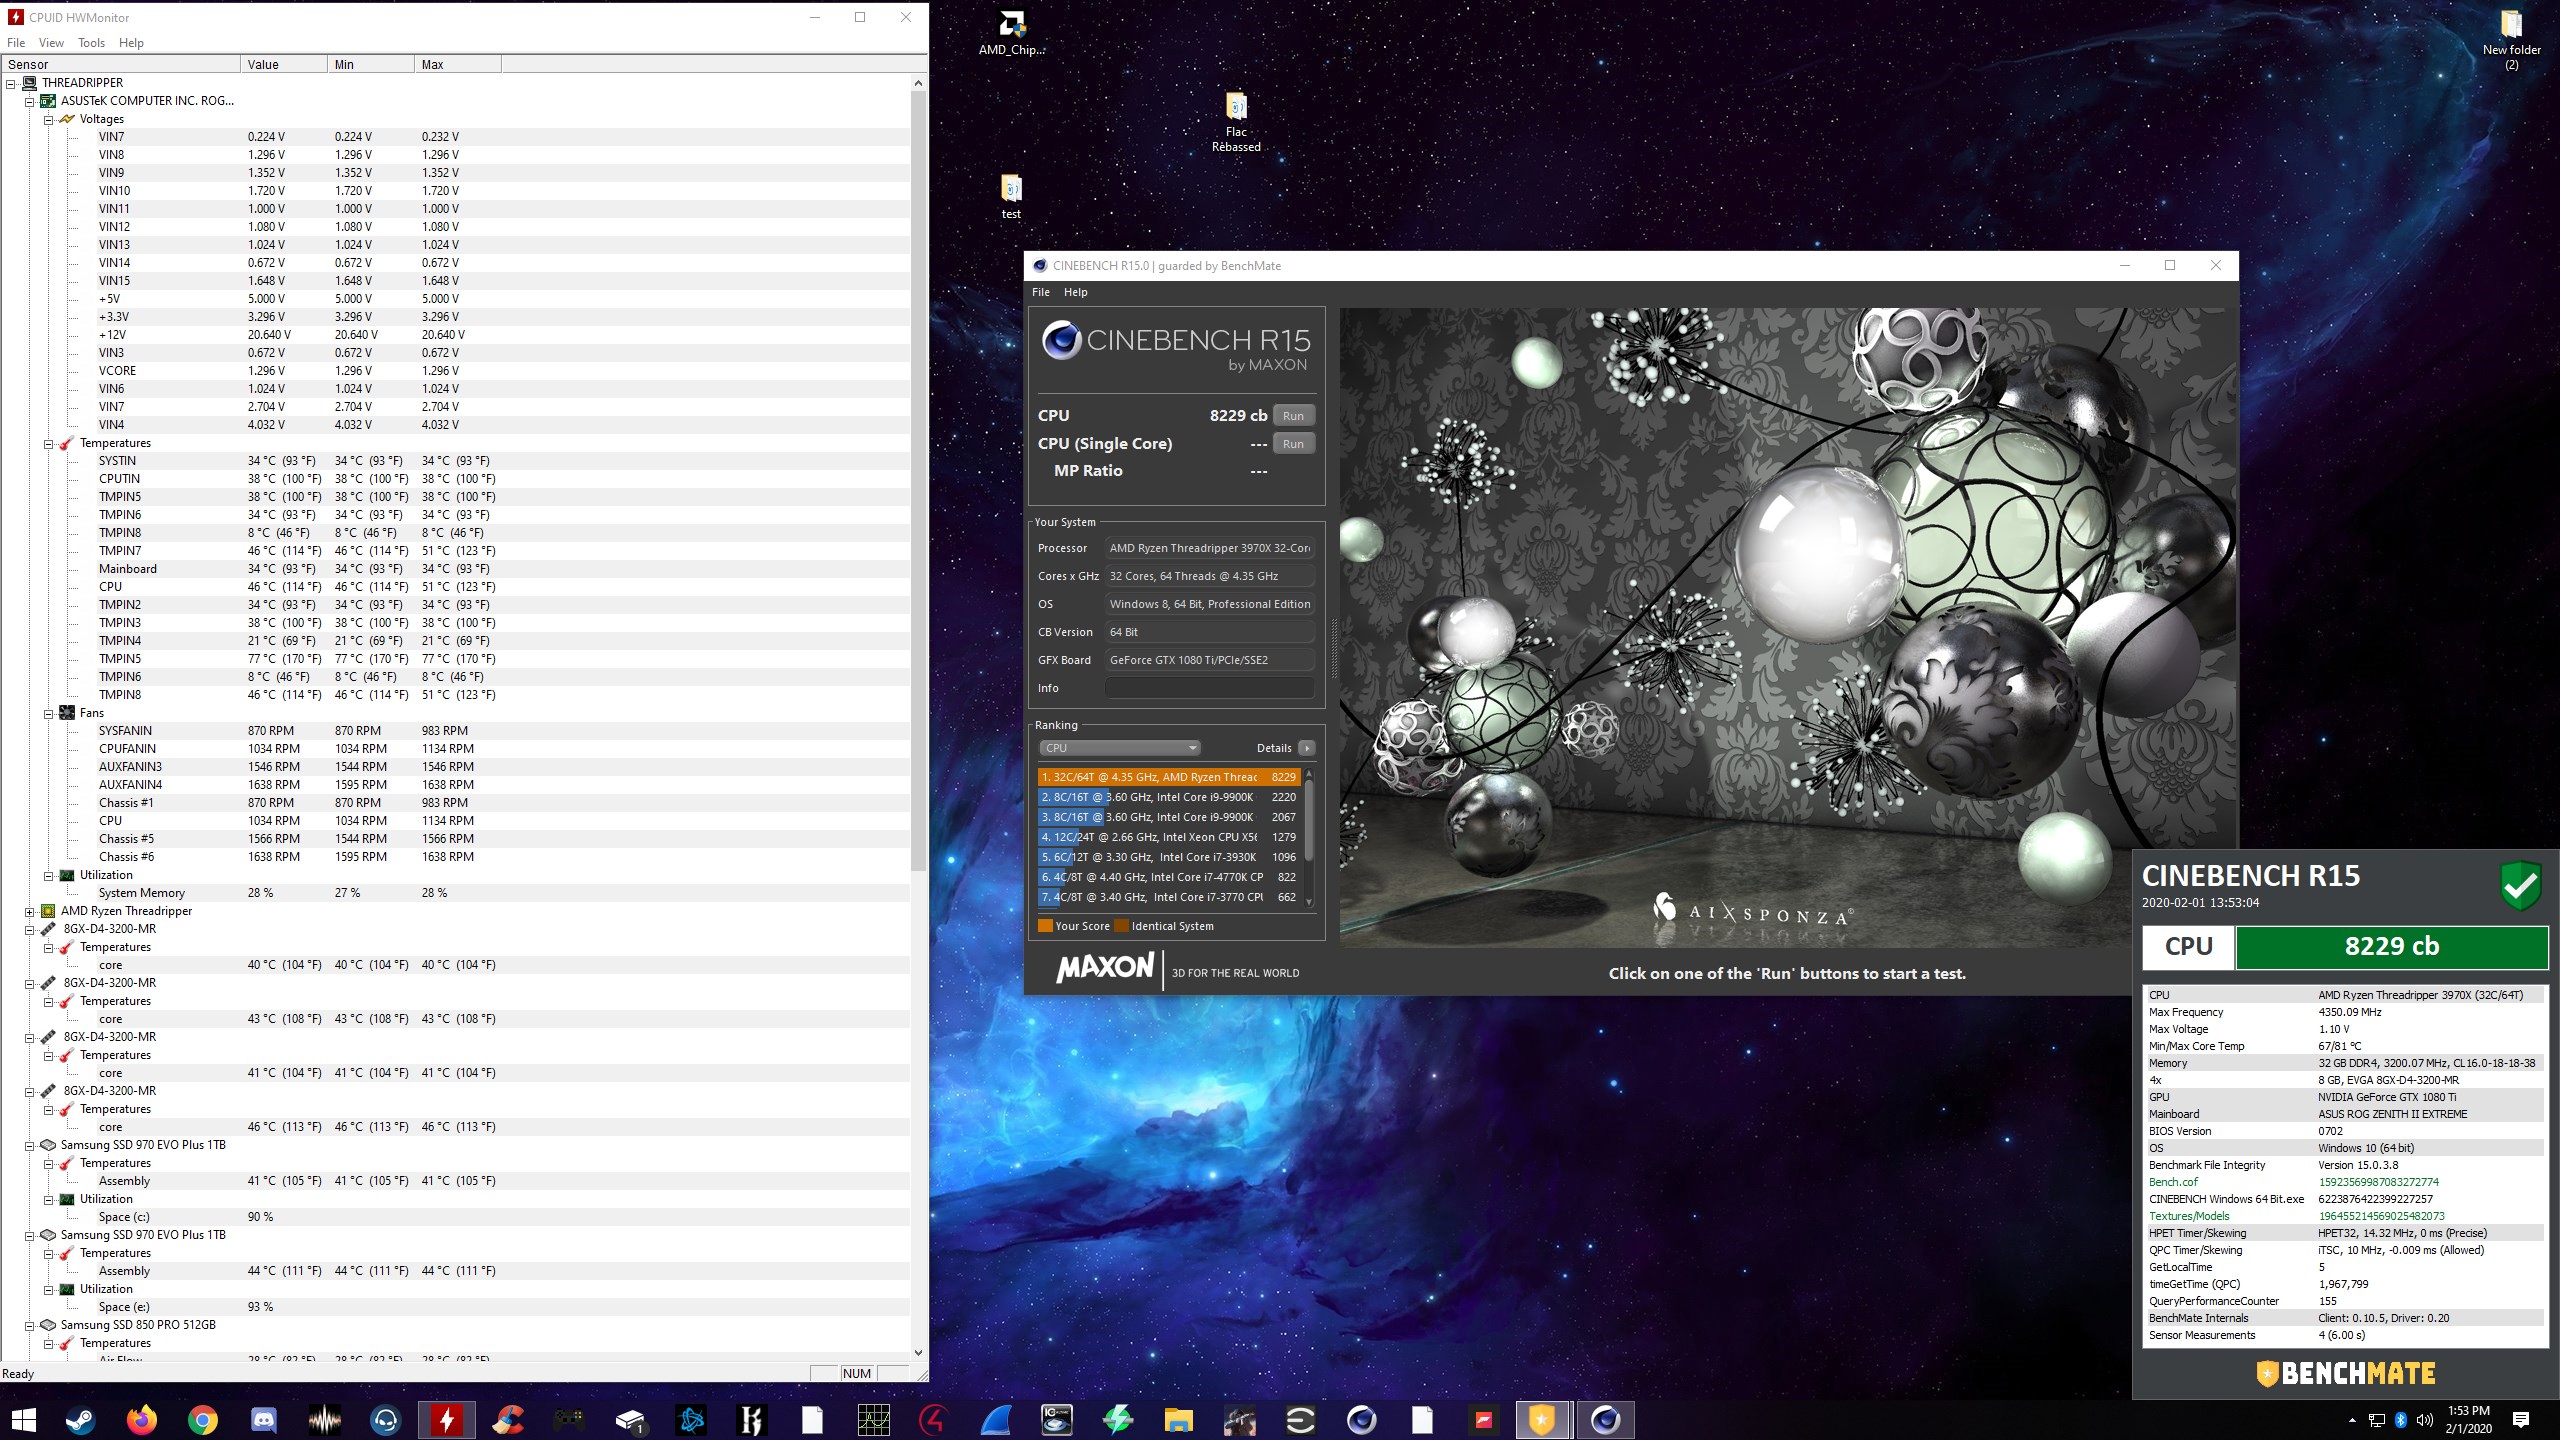2560x1440 pixels.
Task: Click the ranking Details arrow button
Action: (1306, 748)
